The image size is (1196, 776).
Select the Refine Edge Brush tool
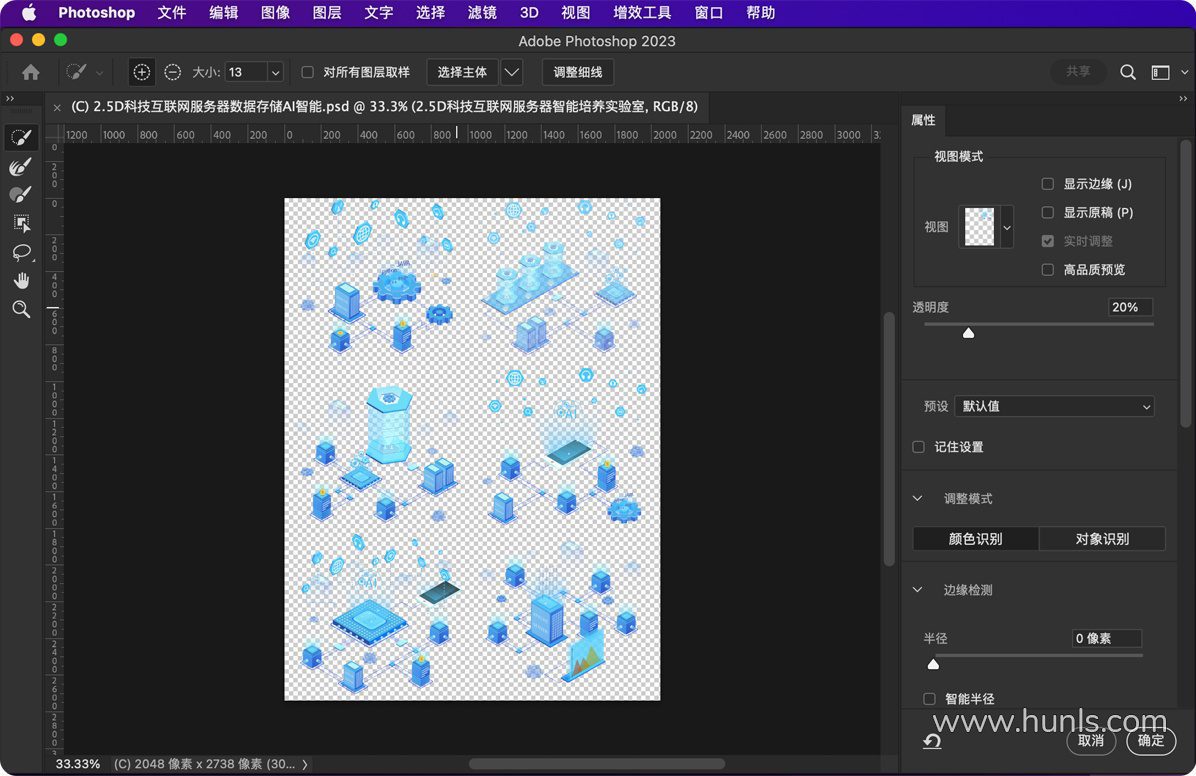pyautogui.click(x=21, y=166)
